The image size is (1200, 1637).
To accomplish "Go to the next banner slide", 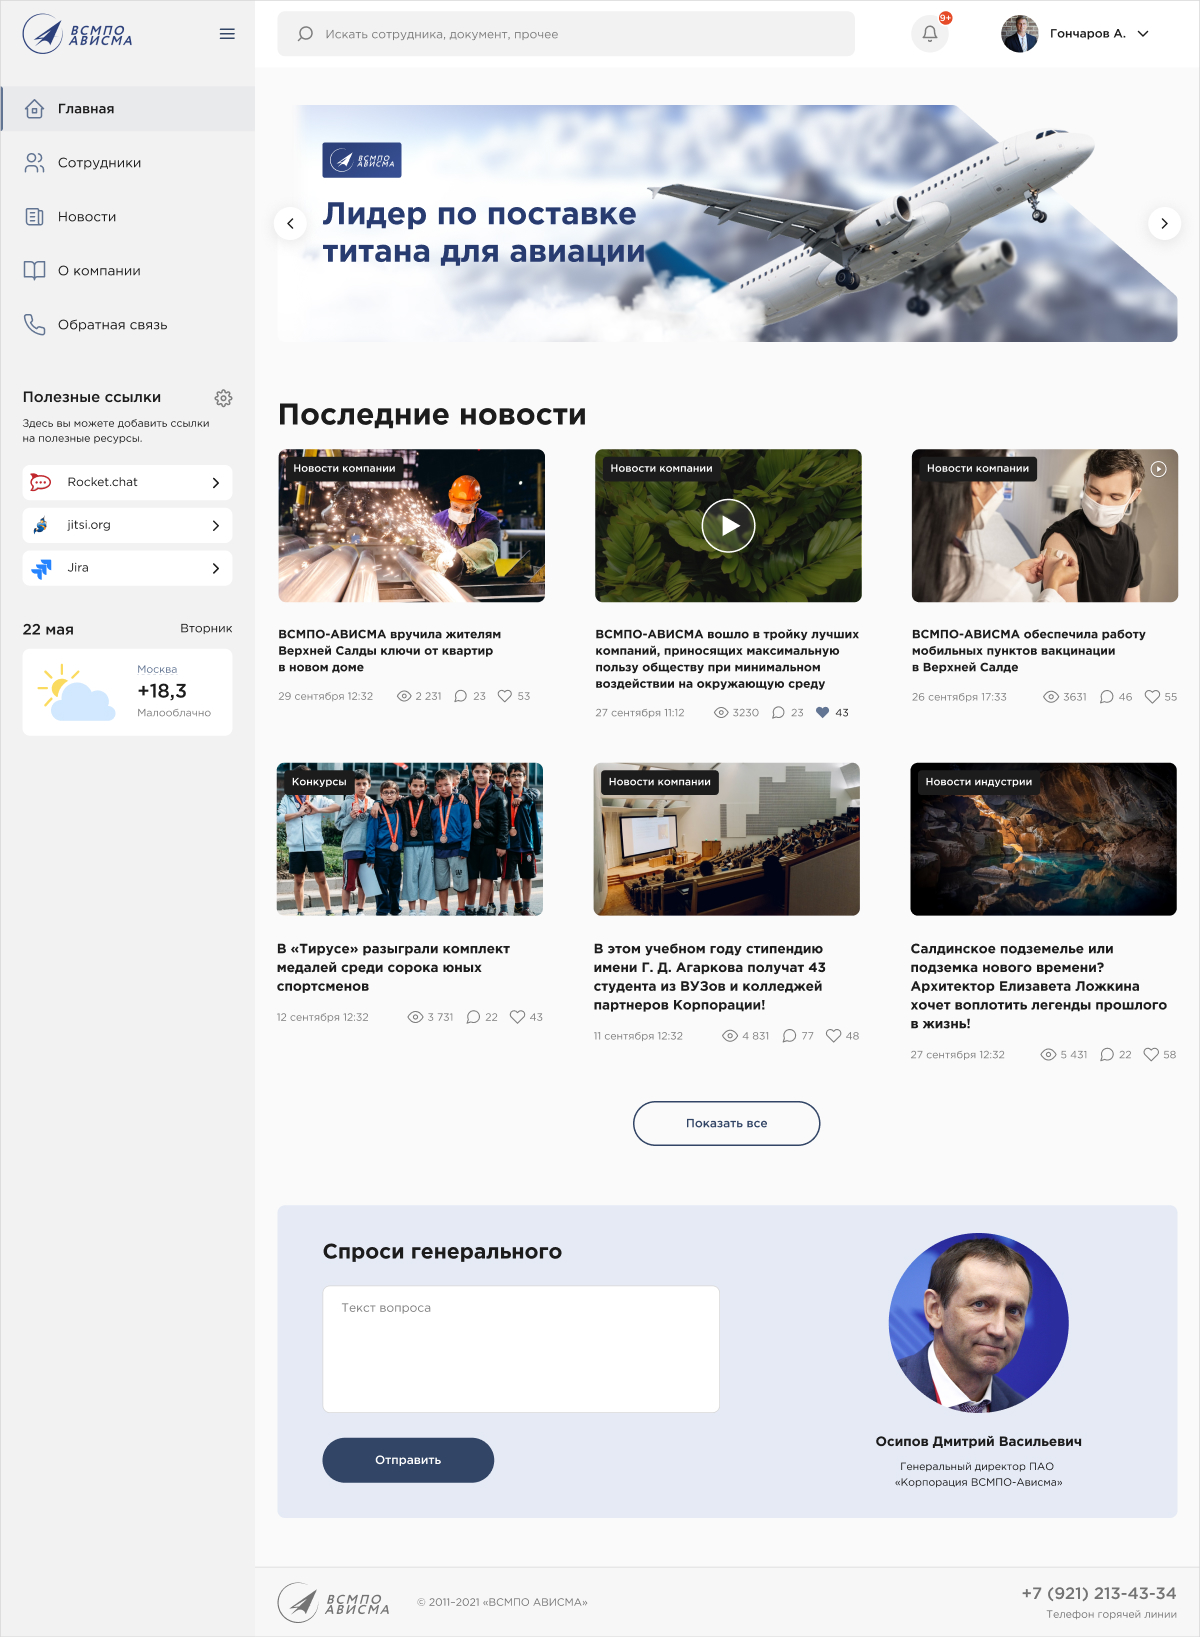I will [1164, 223].
